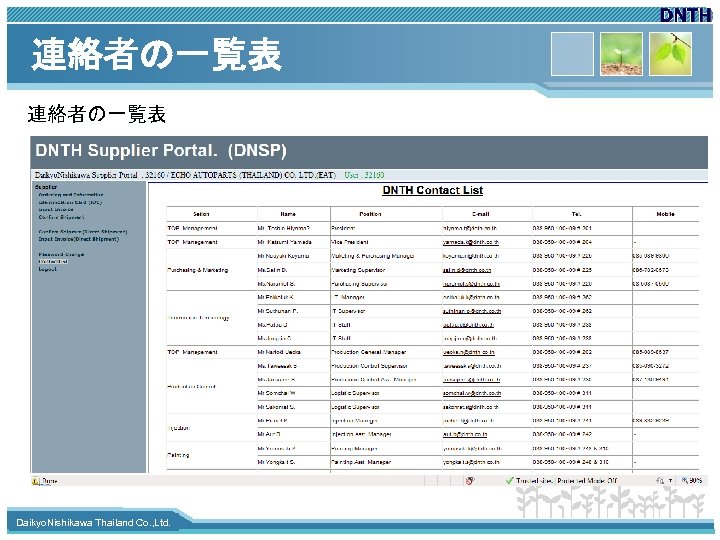
Task: Click the Supplier heading in the sidebar
Action: click(x=46, y=187)
